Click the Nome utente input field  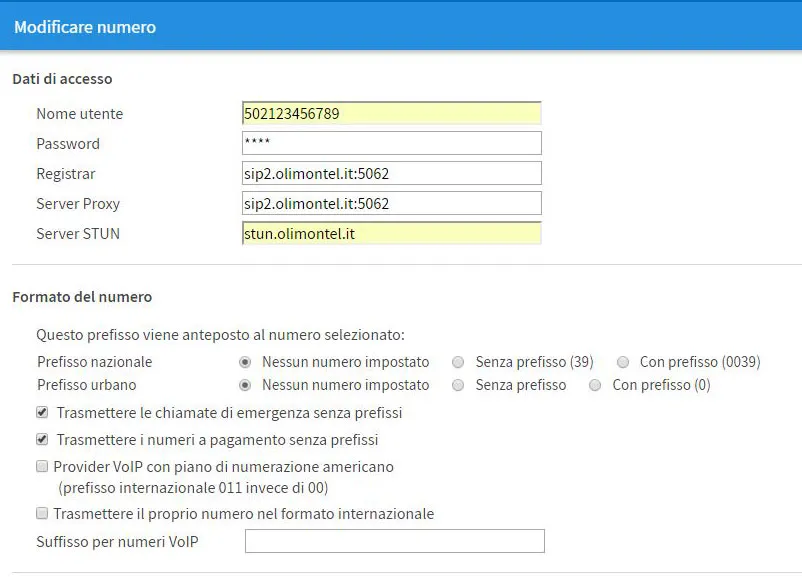tap(391, 114)
